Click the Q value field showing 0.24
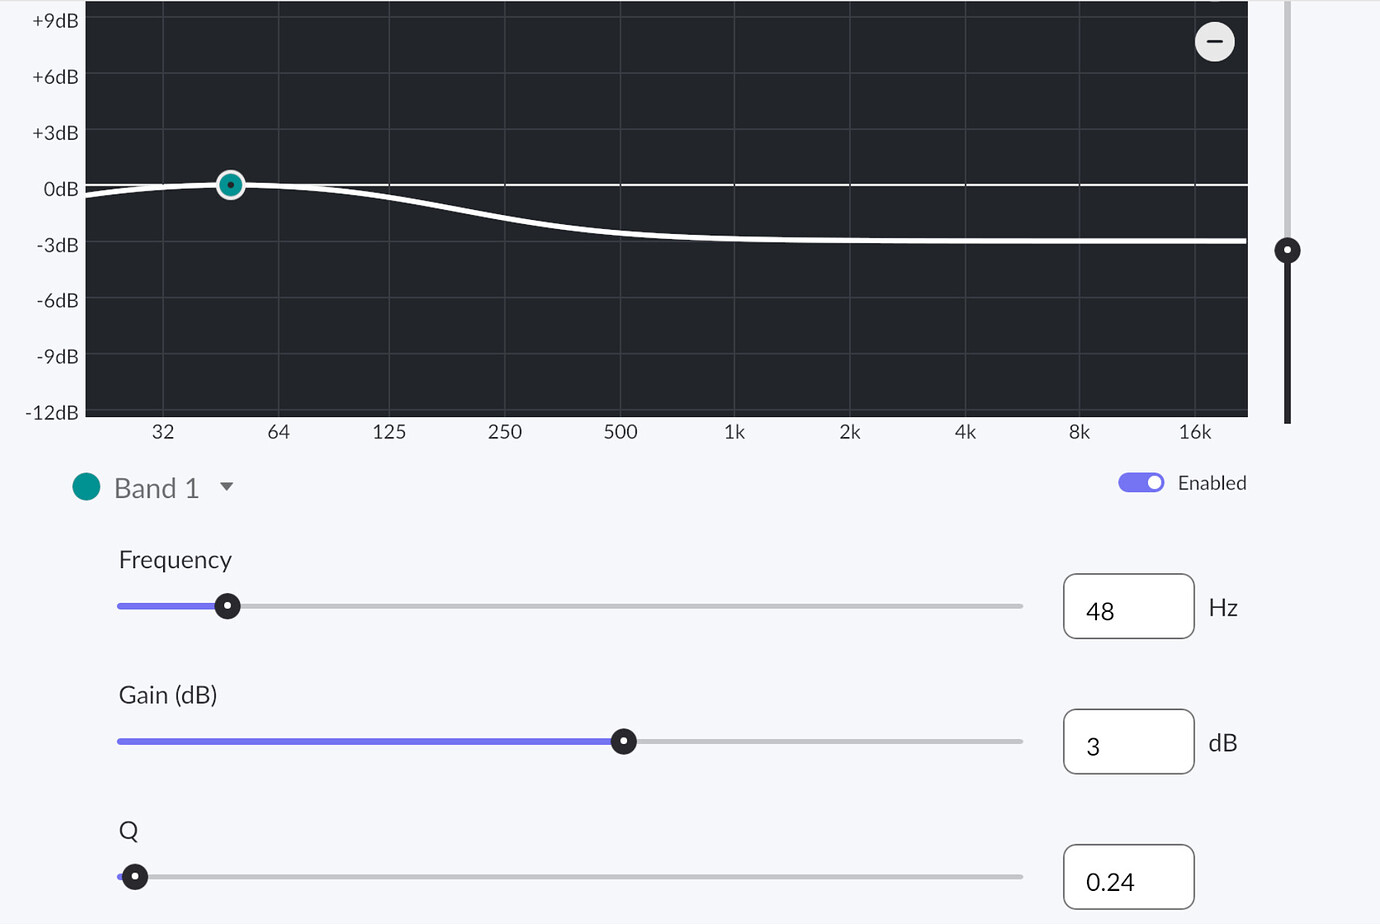The width and height of the screenshot is (1380, 924). click(x=1128, y=876)
